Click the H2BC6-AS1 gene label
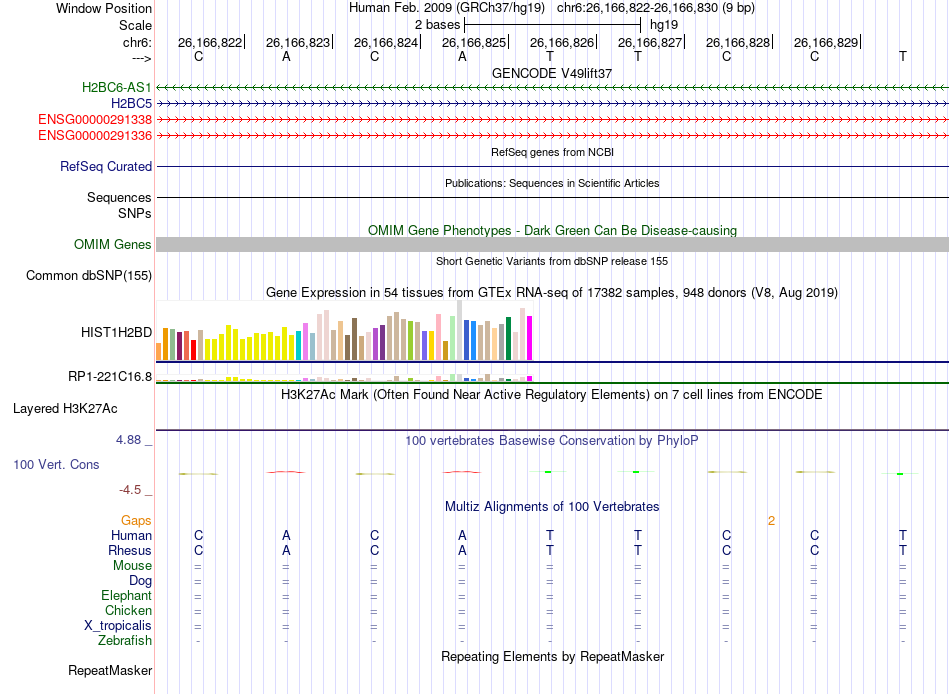The width and height of the screenshot is (950, 694). point(116,87)
